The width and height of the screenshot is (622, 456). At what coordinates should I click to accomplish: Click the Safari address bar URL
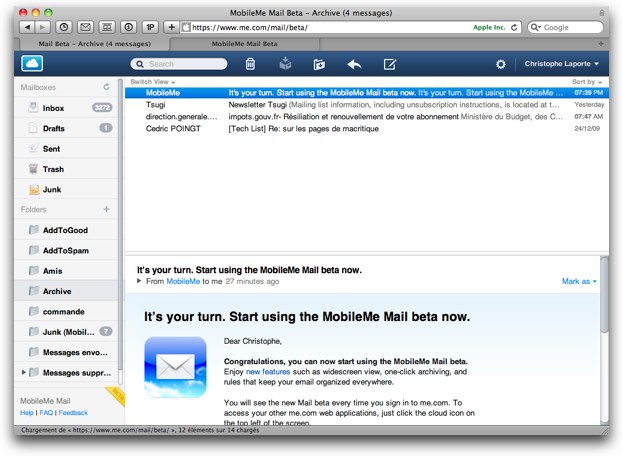(x=250, y=27)
